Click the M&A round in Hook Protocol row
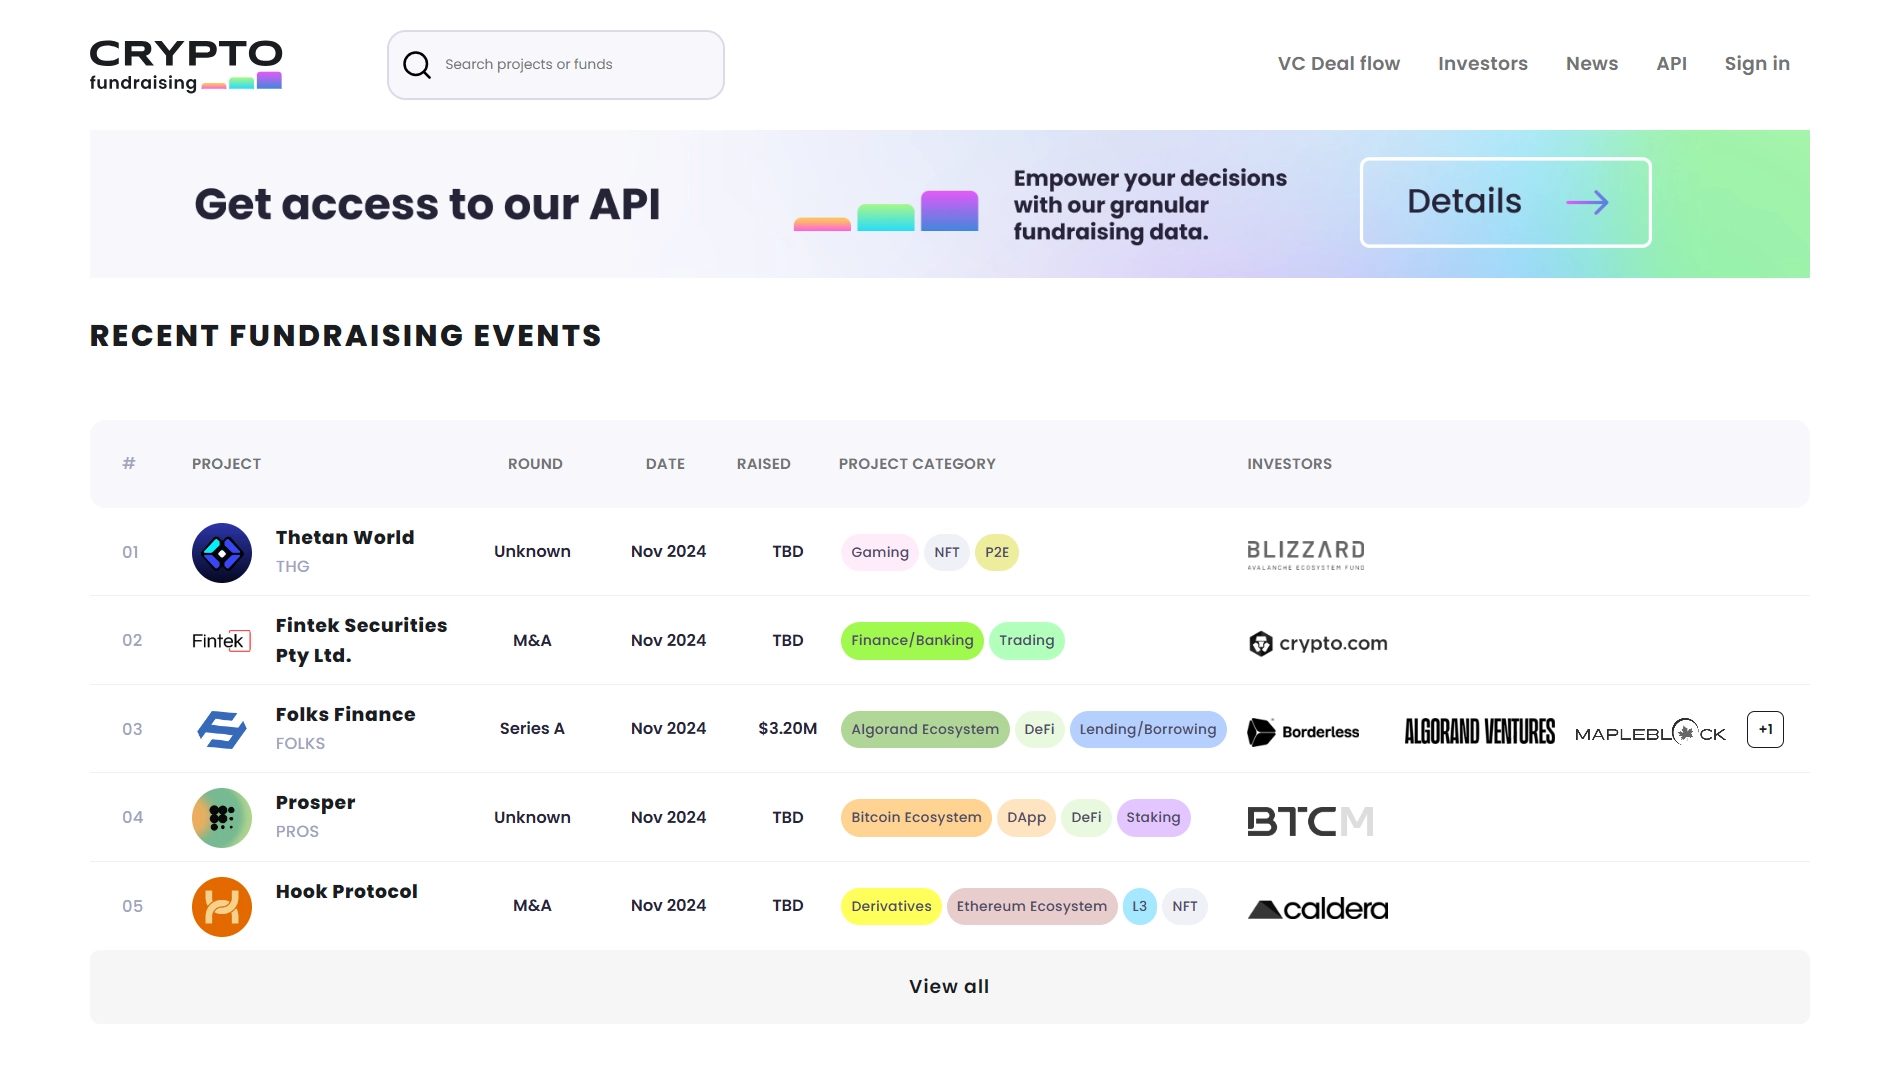This screenshot has width=1893, height=1080. (x=532, y=906)
